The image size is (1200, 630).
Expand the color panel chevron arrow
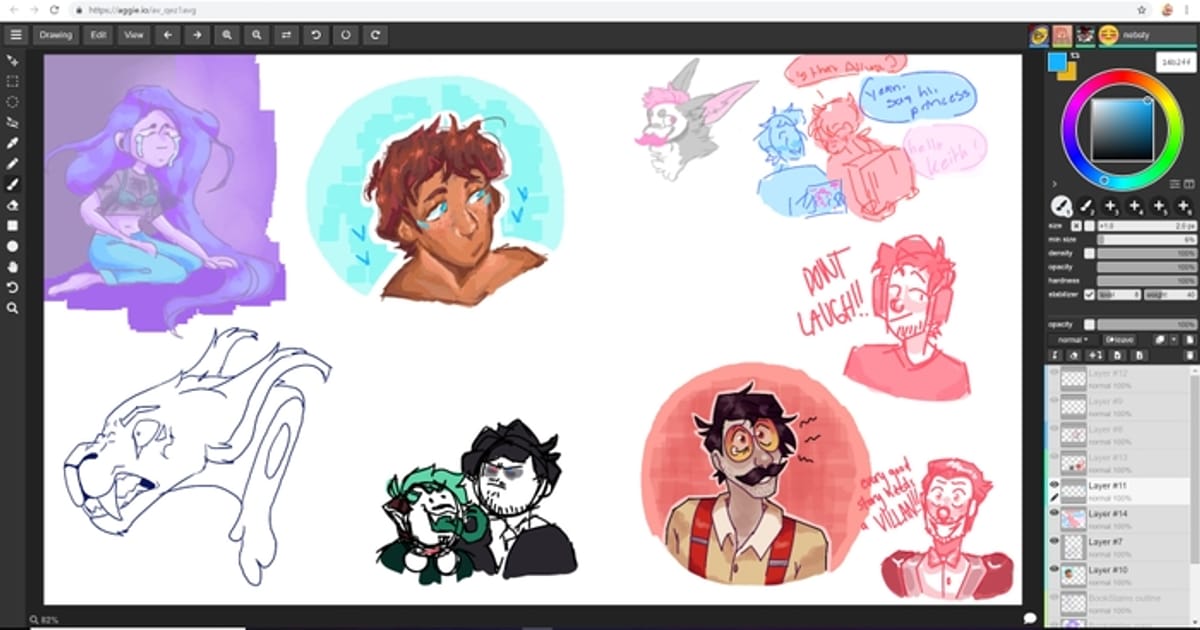(x=1054, y=184)
